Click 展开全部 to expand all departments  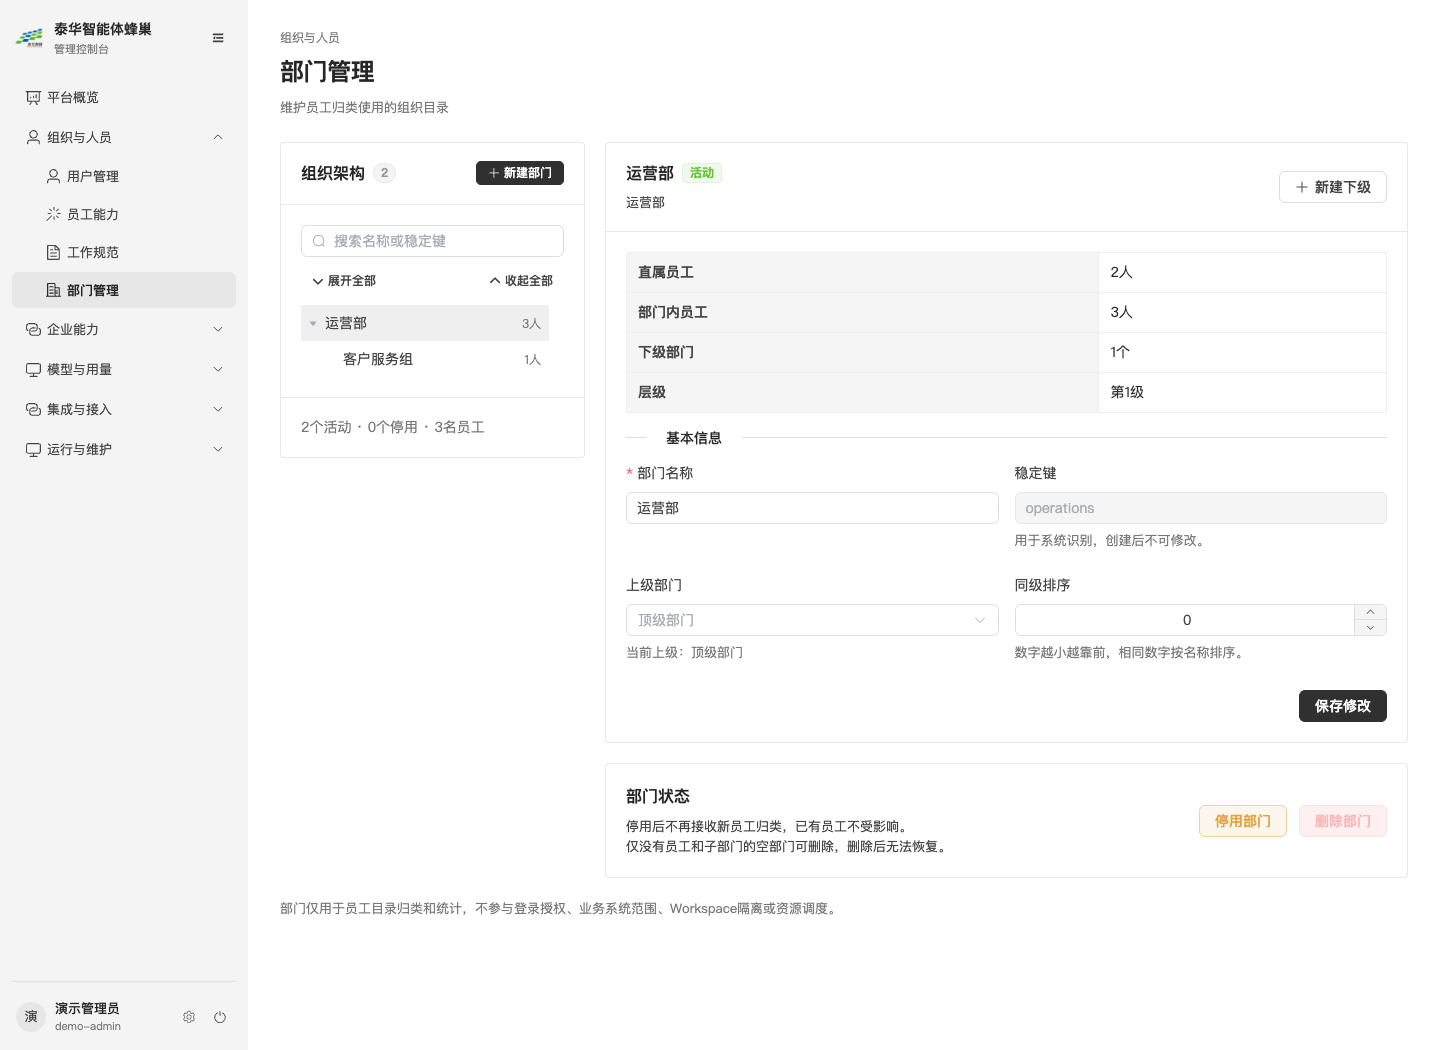pyautogui.click(x=344, y=281)
